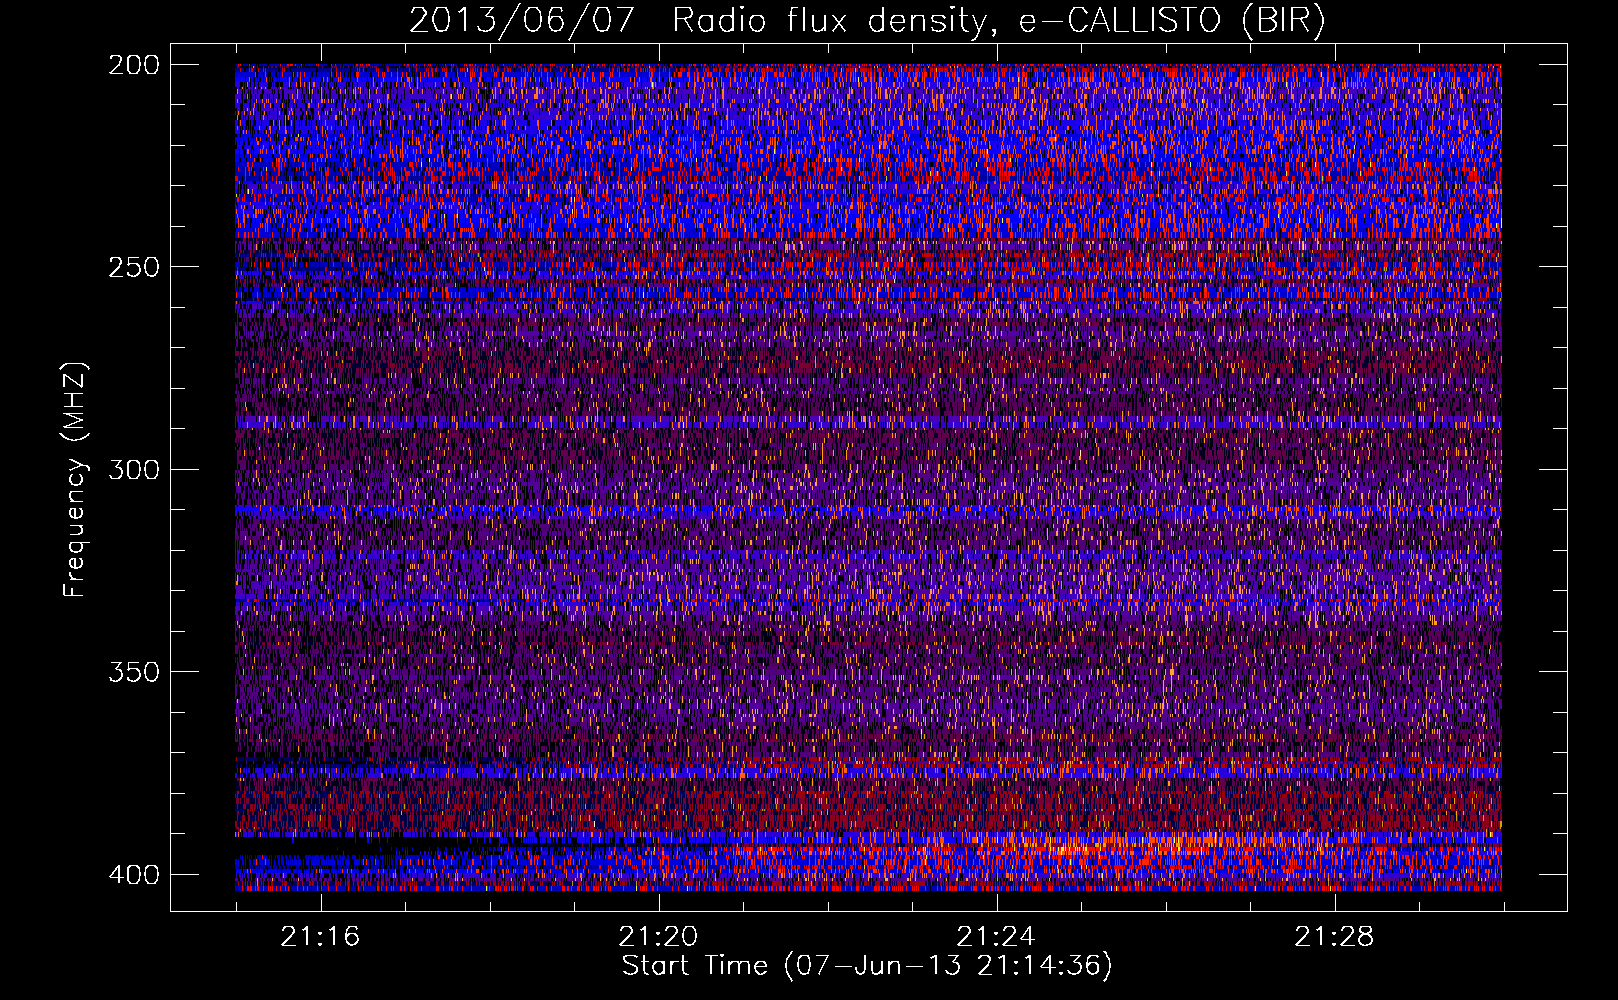1618x1000 pixels.
Task: Click the 21:24 time tick label
Action: 996,937
